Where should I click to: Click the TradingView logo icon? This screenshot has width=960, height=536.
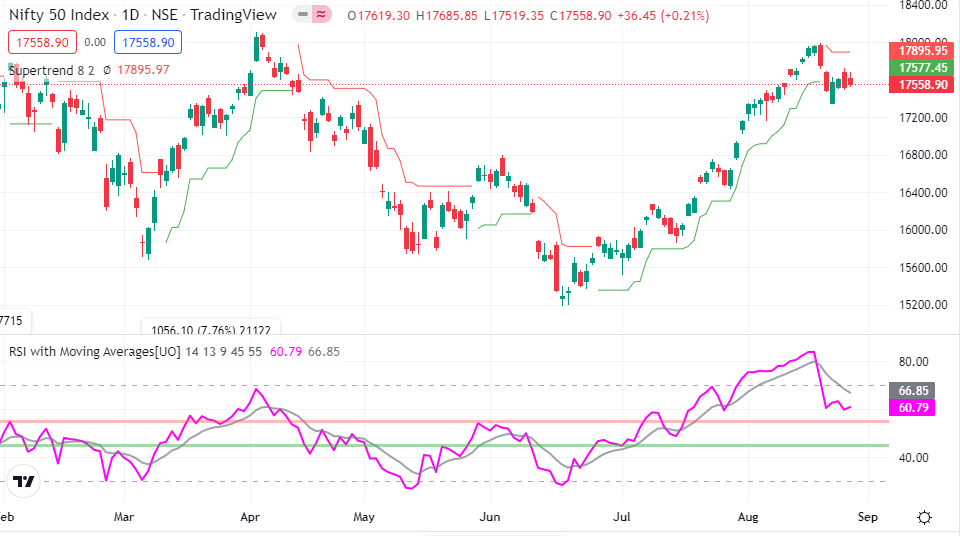click(24, 483)
